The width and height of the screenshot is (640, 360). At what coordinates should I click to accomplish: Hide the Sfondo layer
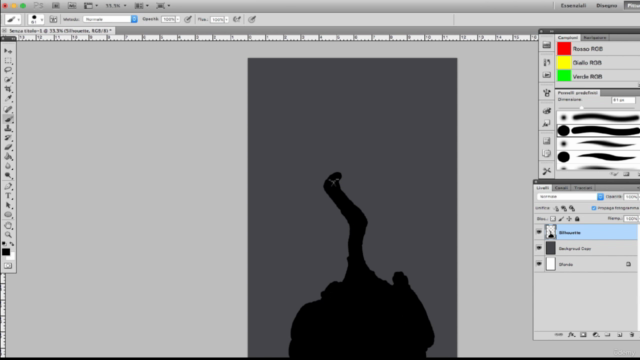click(x=539, y=264)
